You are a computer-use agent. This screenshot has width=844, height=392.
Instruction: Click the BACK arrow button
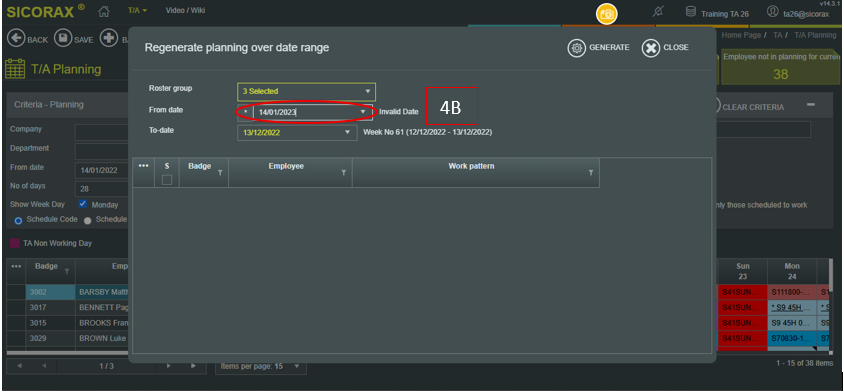click(16, 39)
